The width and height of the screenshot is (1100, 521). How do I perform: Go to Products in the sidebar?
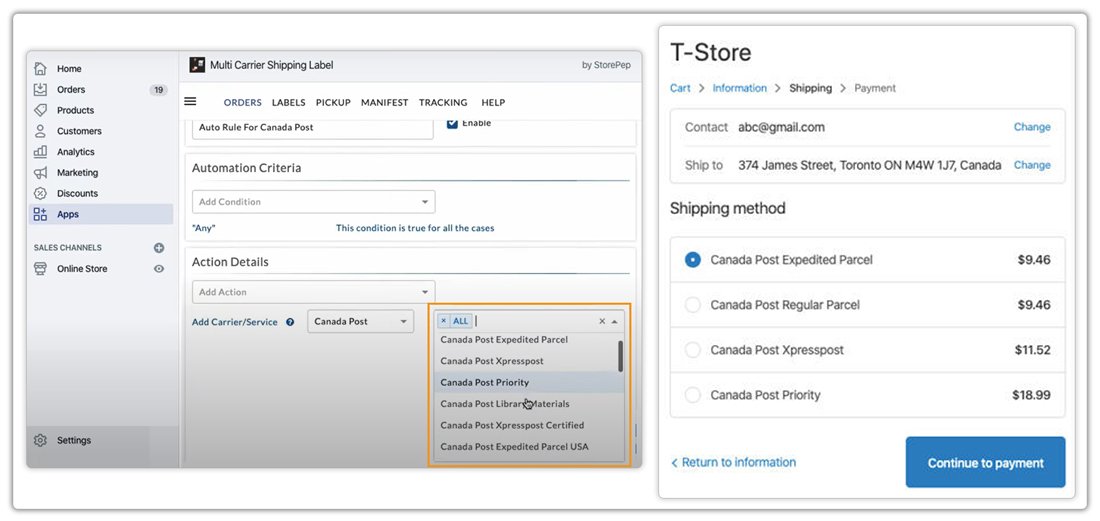point(76,110)
